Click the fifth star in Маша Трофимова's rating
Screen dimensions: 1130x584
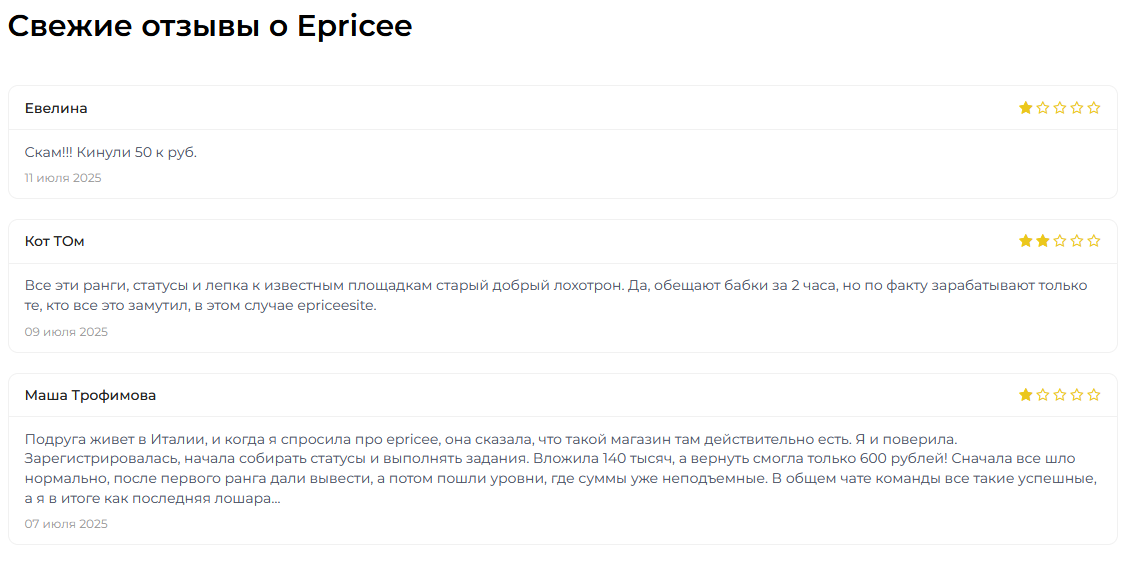pos(1094,395)
